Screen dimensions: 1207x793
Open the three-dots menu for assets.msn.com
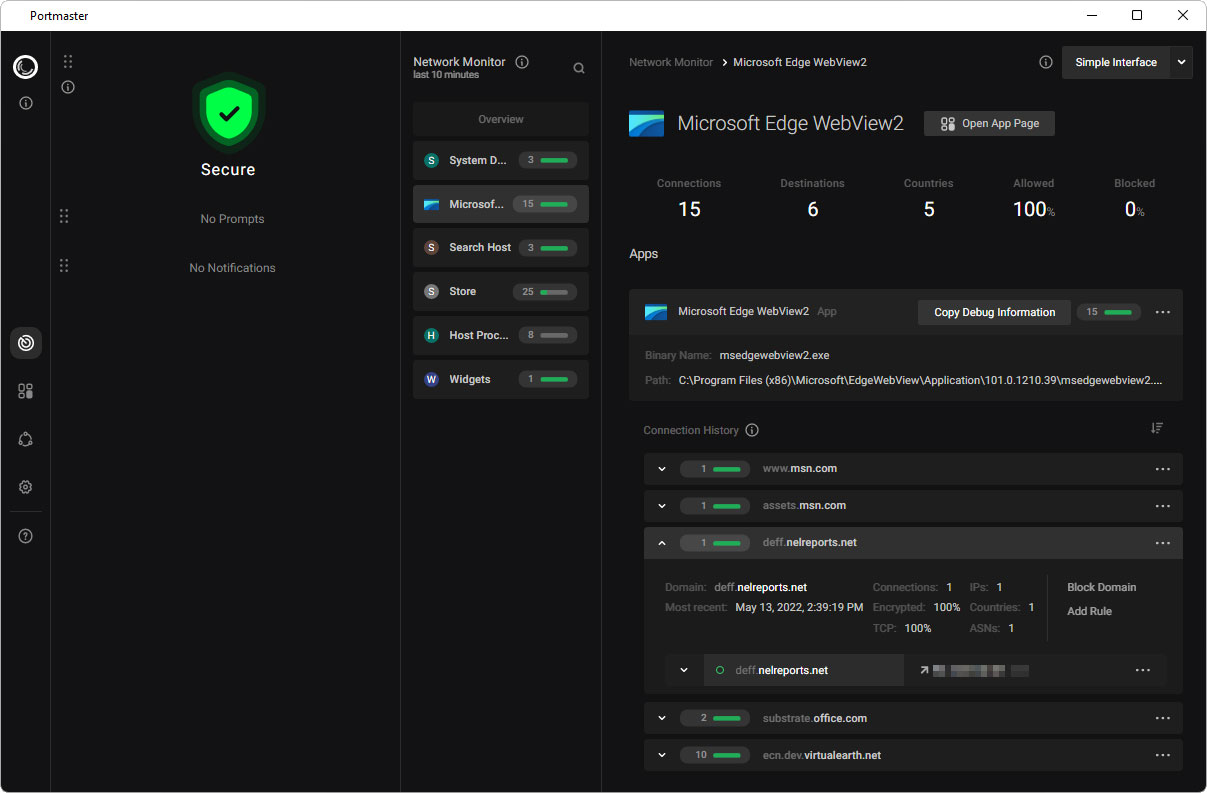click(1163, 506)
